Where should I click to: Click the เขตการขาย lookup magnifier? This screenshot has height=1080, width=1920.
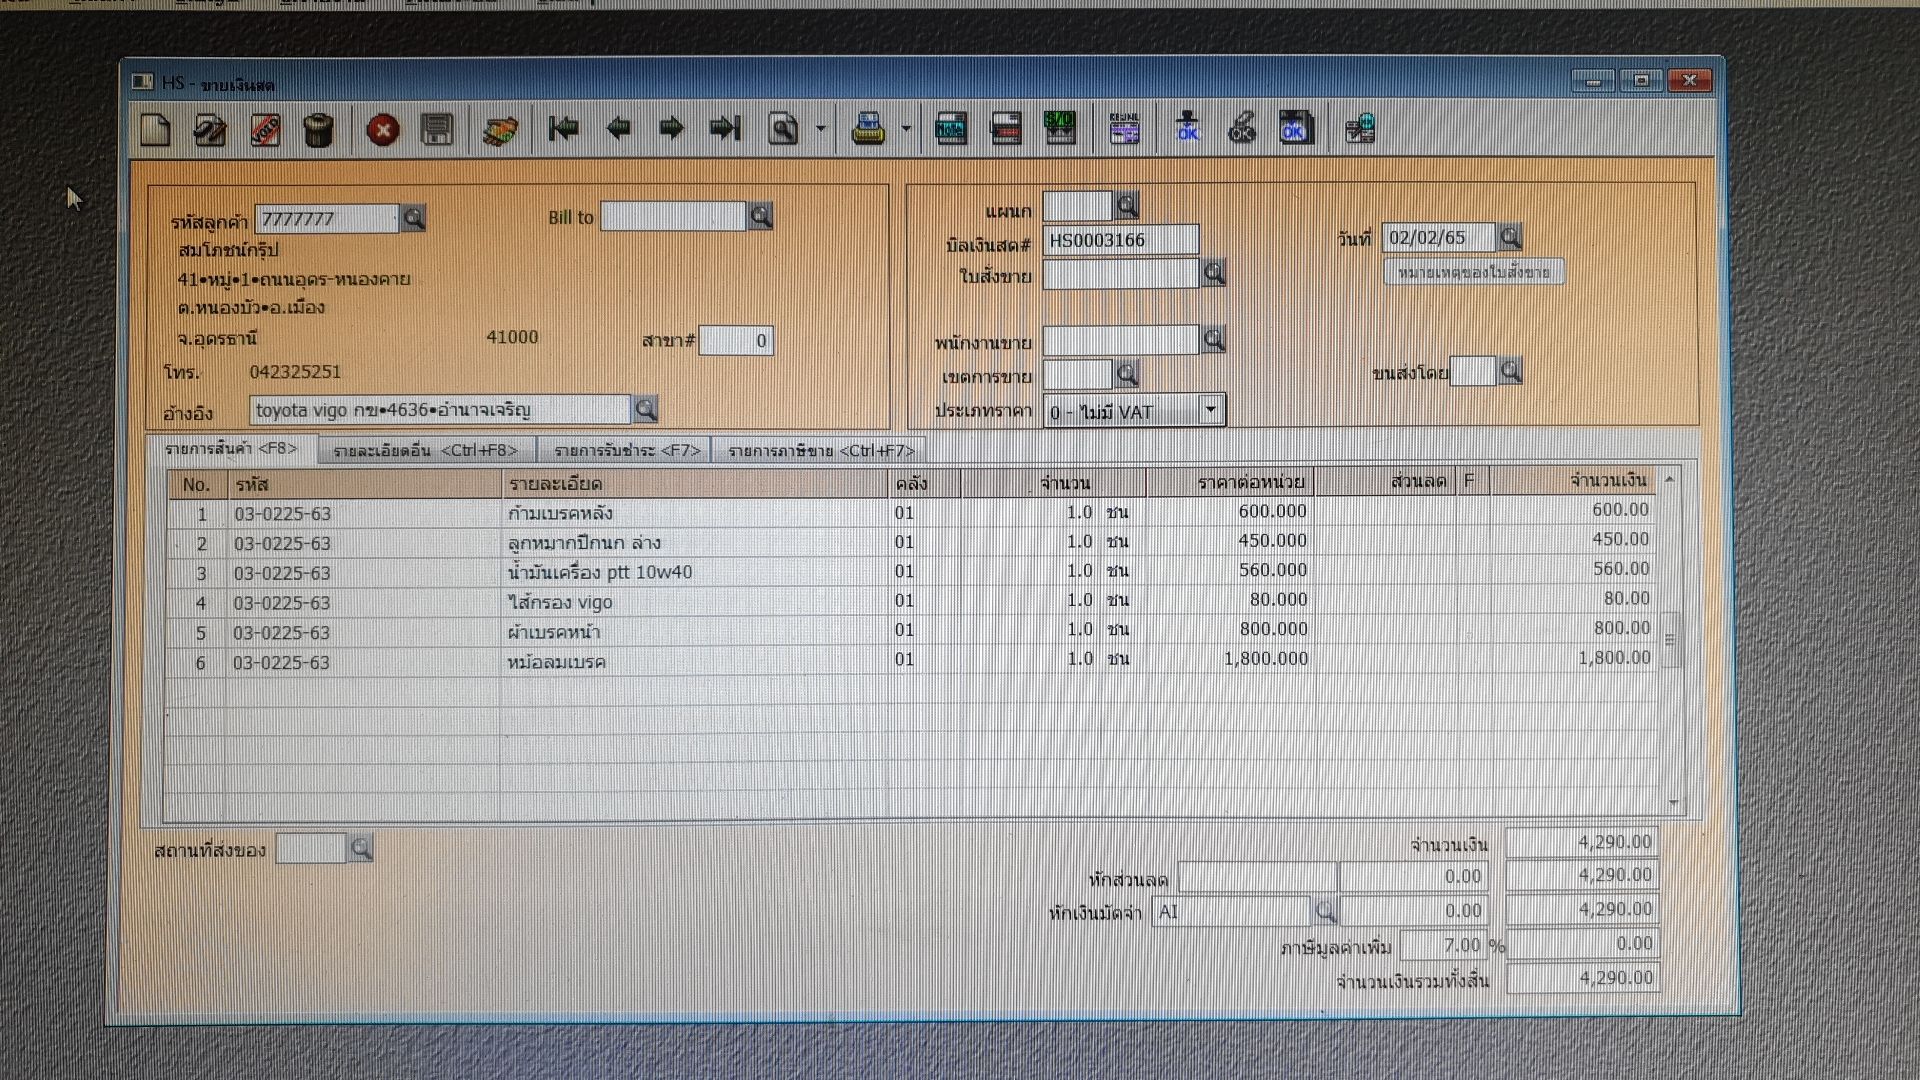1127,374
